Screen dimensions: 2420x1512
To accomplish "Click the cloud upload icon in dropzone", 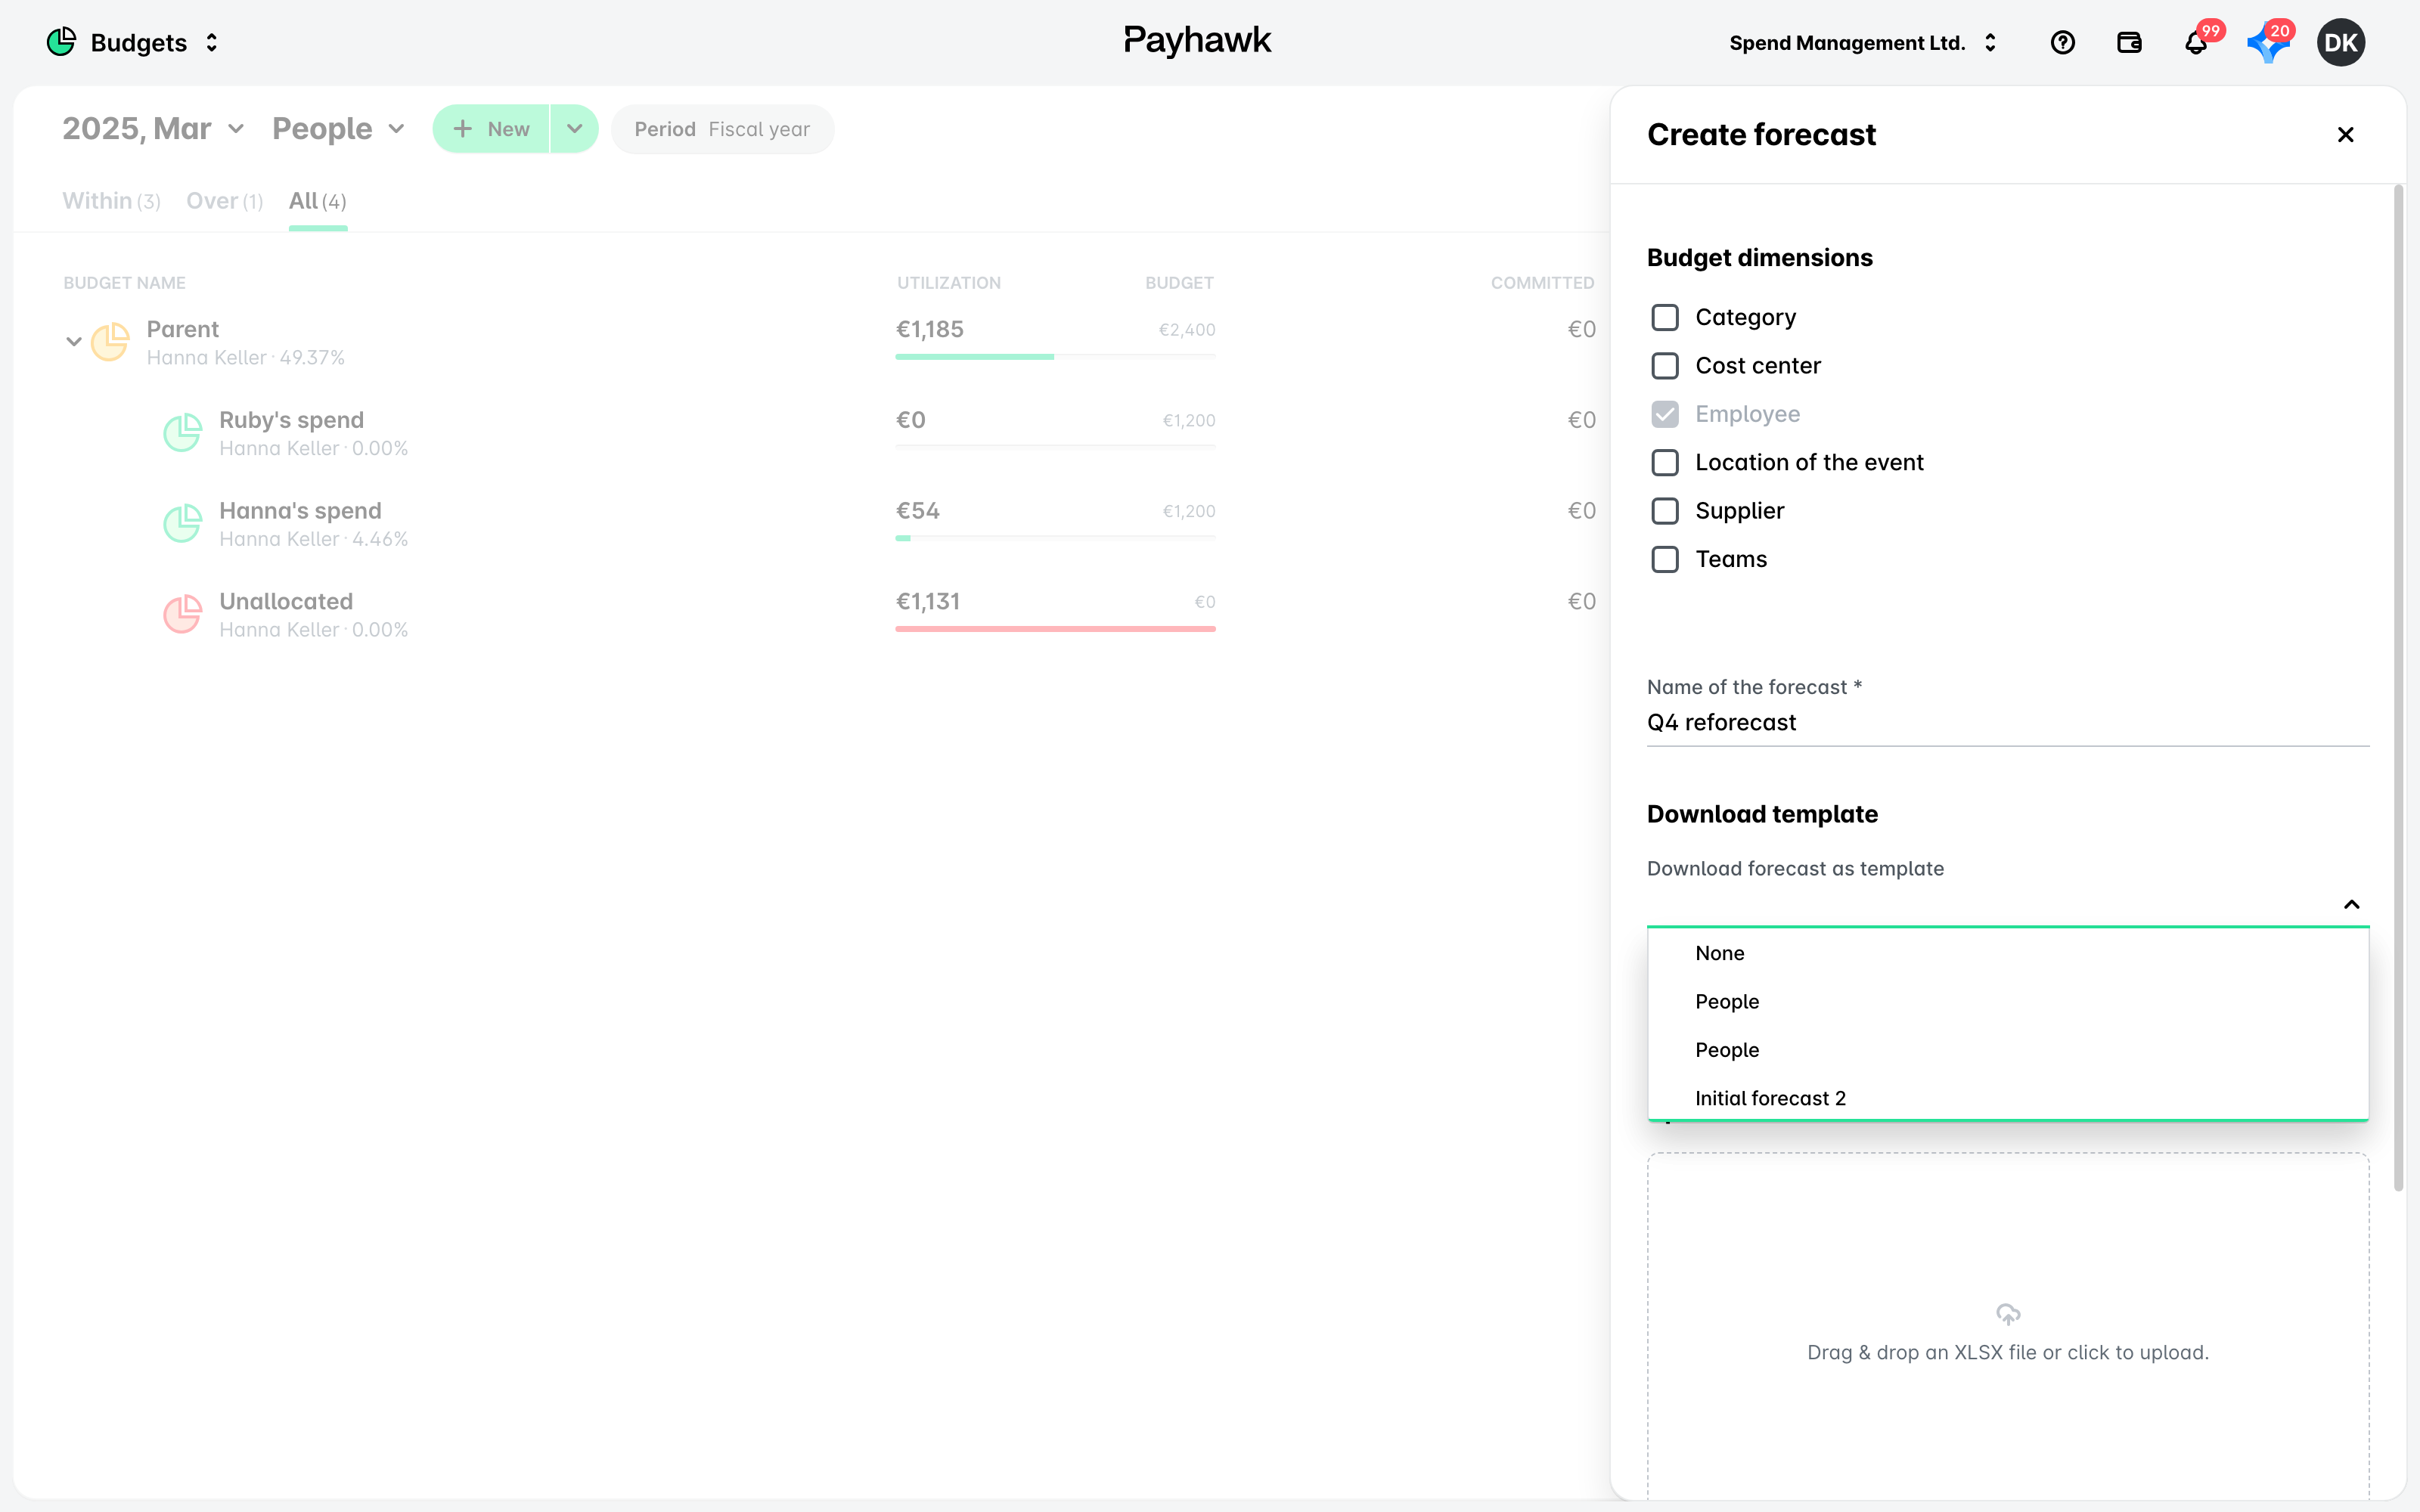I will pyautogui.click(x=2008, y=1314).
